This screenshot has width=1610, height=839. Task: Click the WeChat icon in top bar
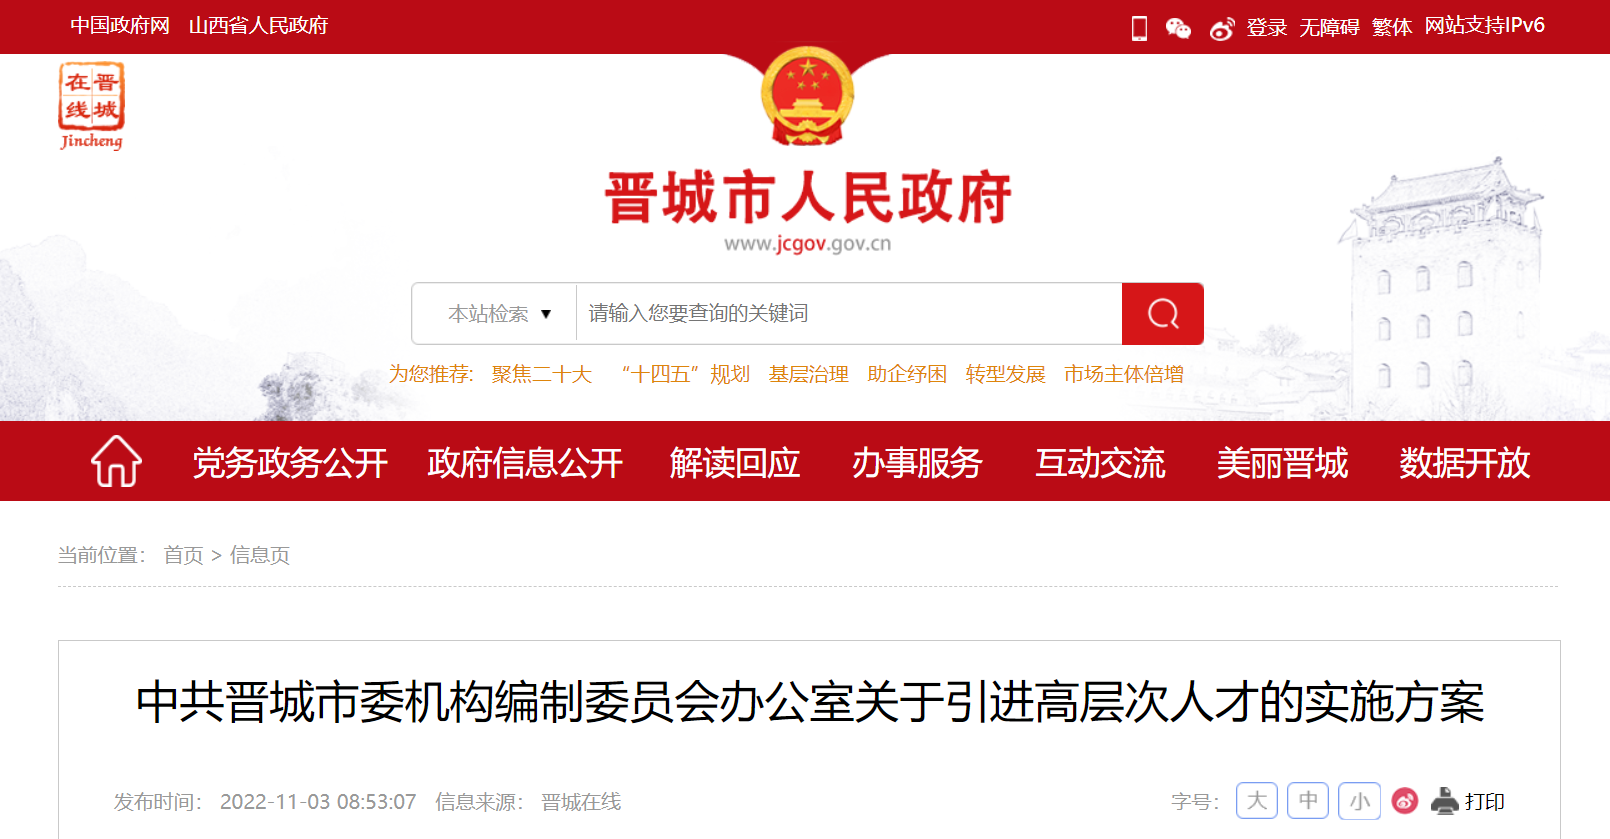tap(1178, 28)
